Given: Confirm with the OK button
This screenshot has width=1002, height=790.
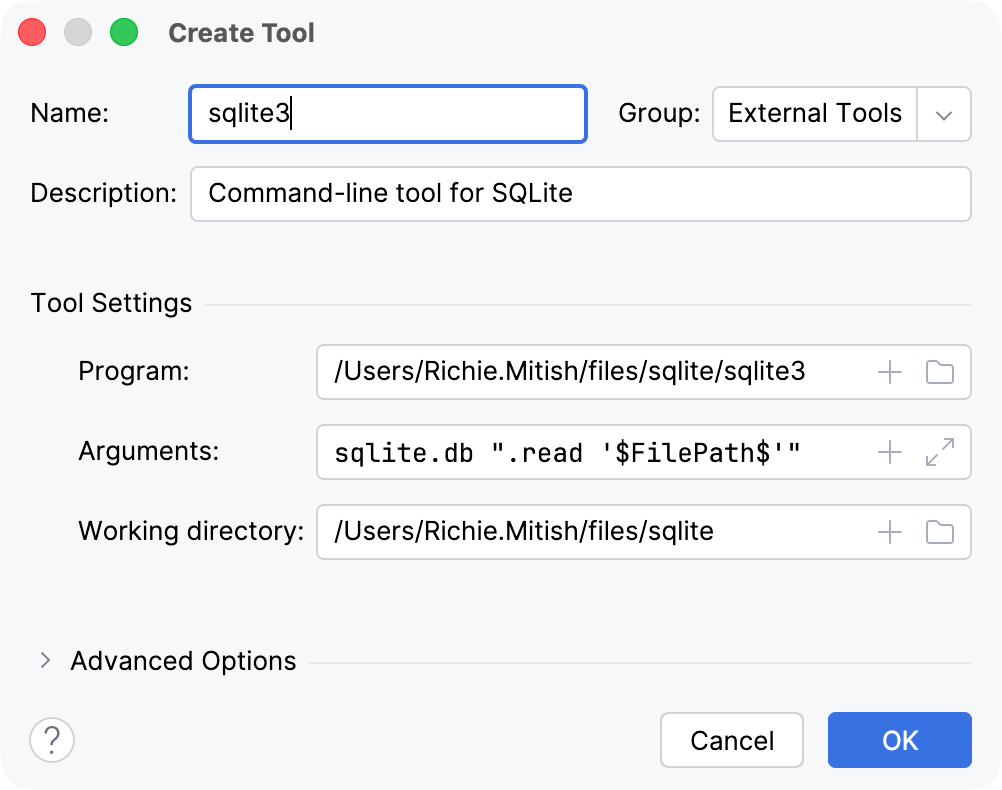Looking at the screenshot, I should pyautogui.click(x=900, y=740).
